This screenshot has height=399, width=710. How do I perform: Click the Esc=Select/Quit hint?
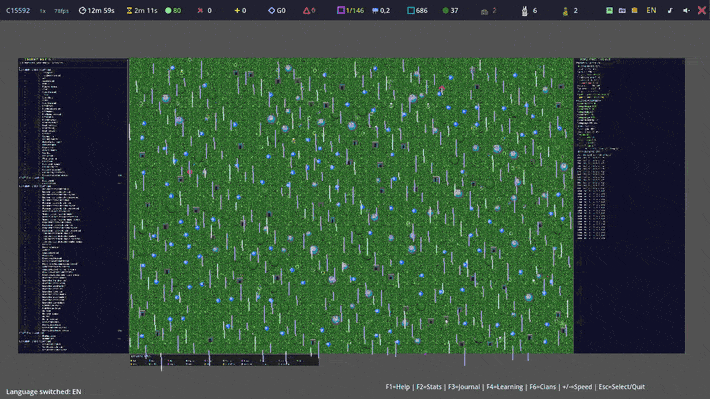tap(622, 387)
